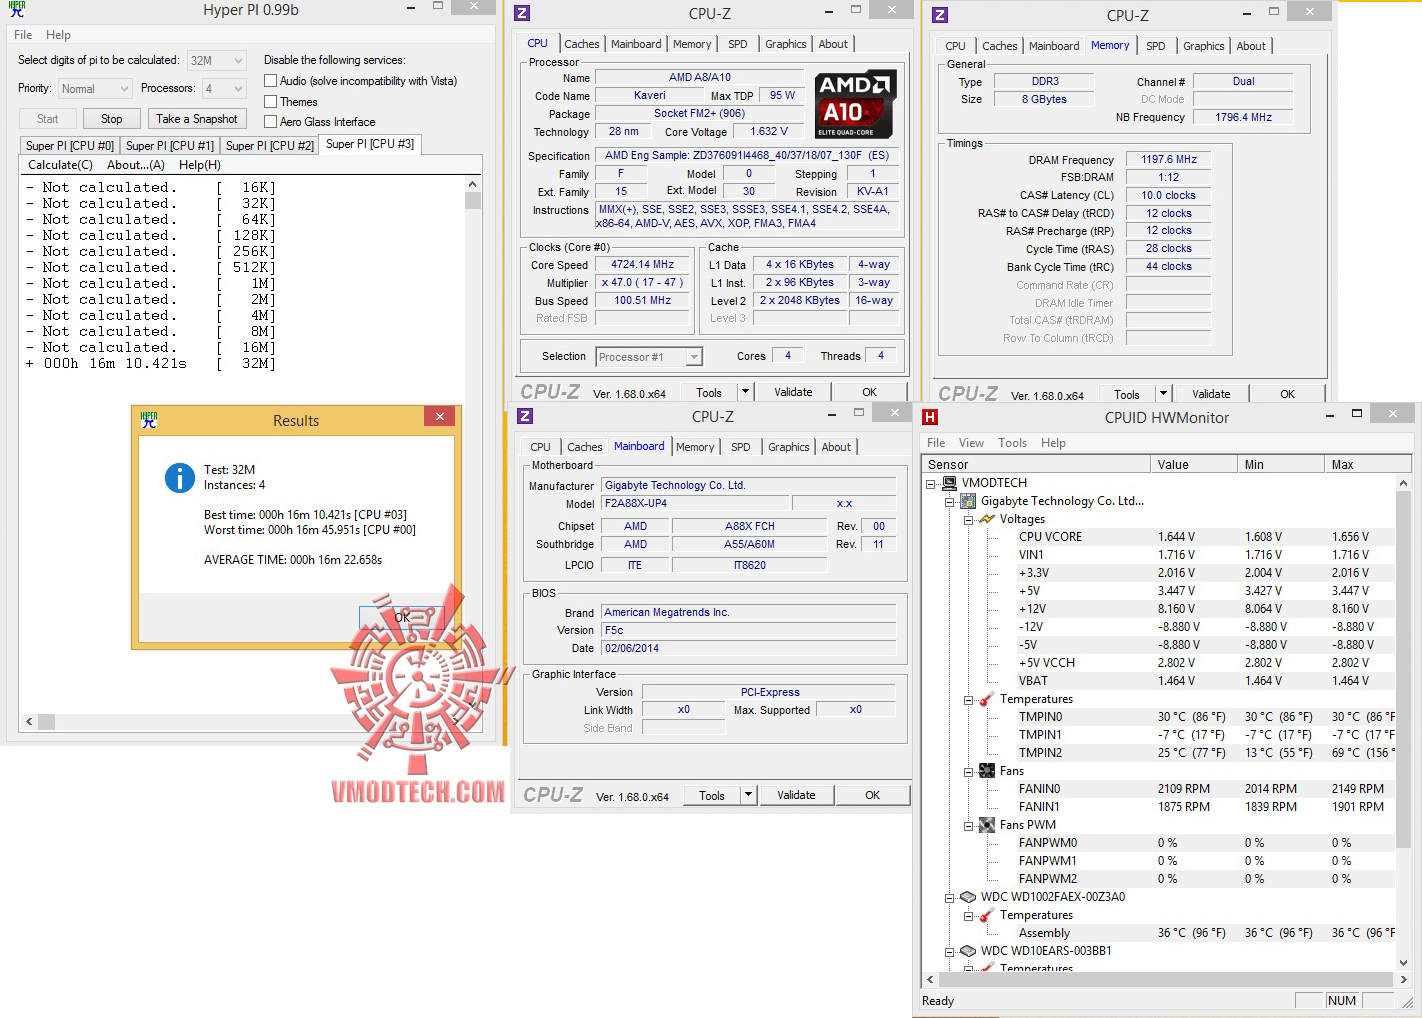Click the thermometer icon beside Temperatures above TMPIN0
Screen dimensions: 1422x1018
pos(987,699)
